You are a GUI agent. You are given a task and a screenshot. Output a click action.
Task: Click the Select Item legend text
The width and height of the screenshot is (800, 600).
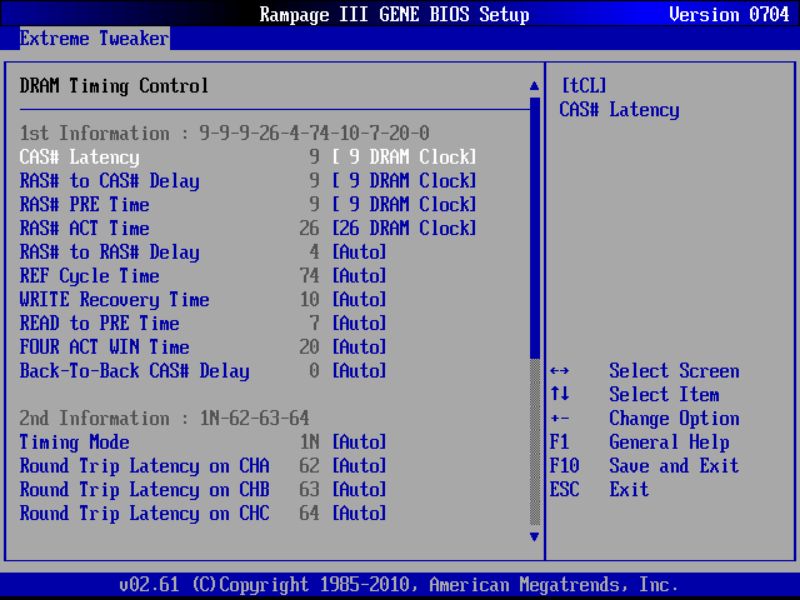pyautogui.click(x=664, y=395)
